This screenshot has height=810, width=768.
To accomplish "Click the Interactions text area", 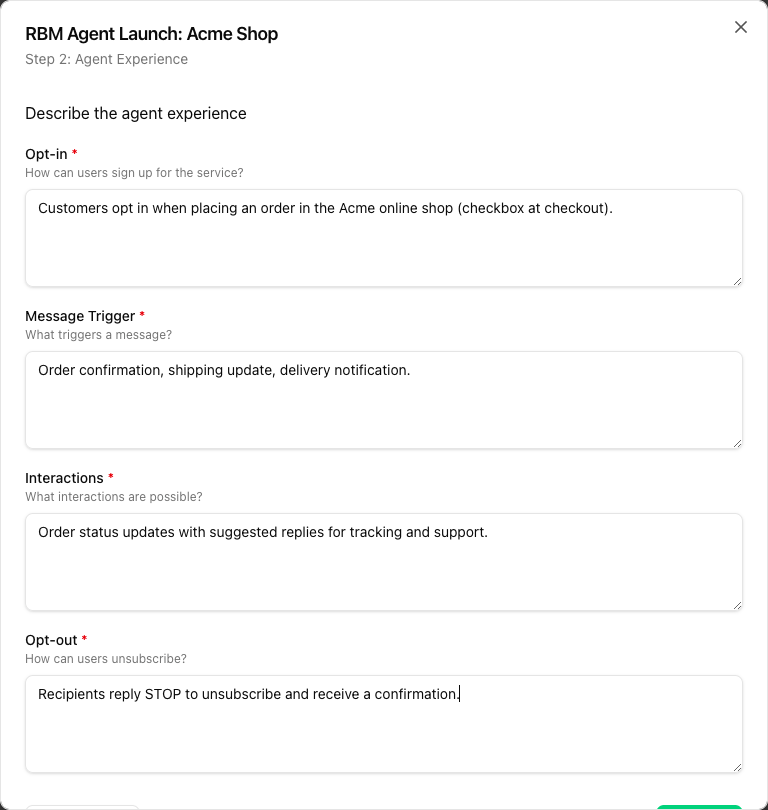I will coord(384,562).
